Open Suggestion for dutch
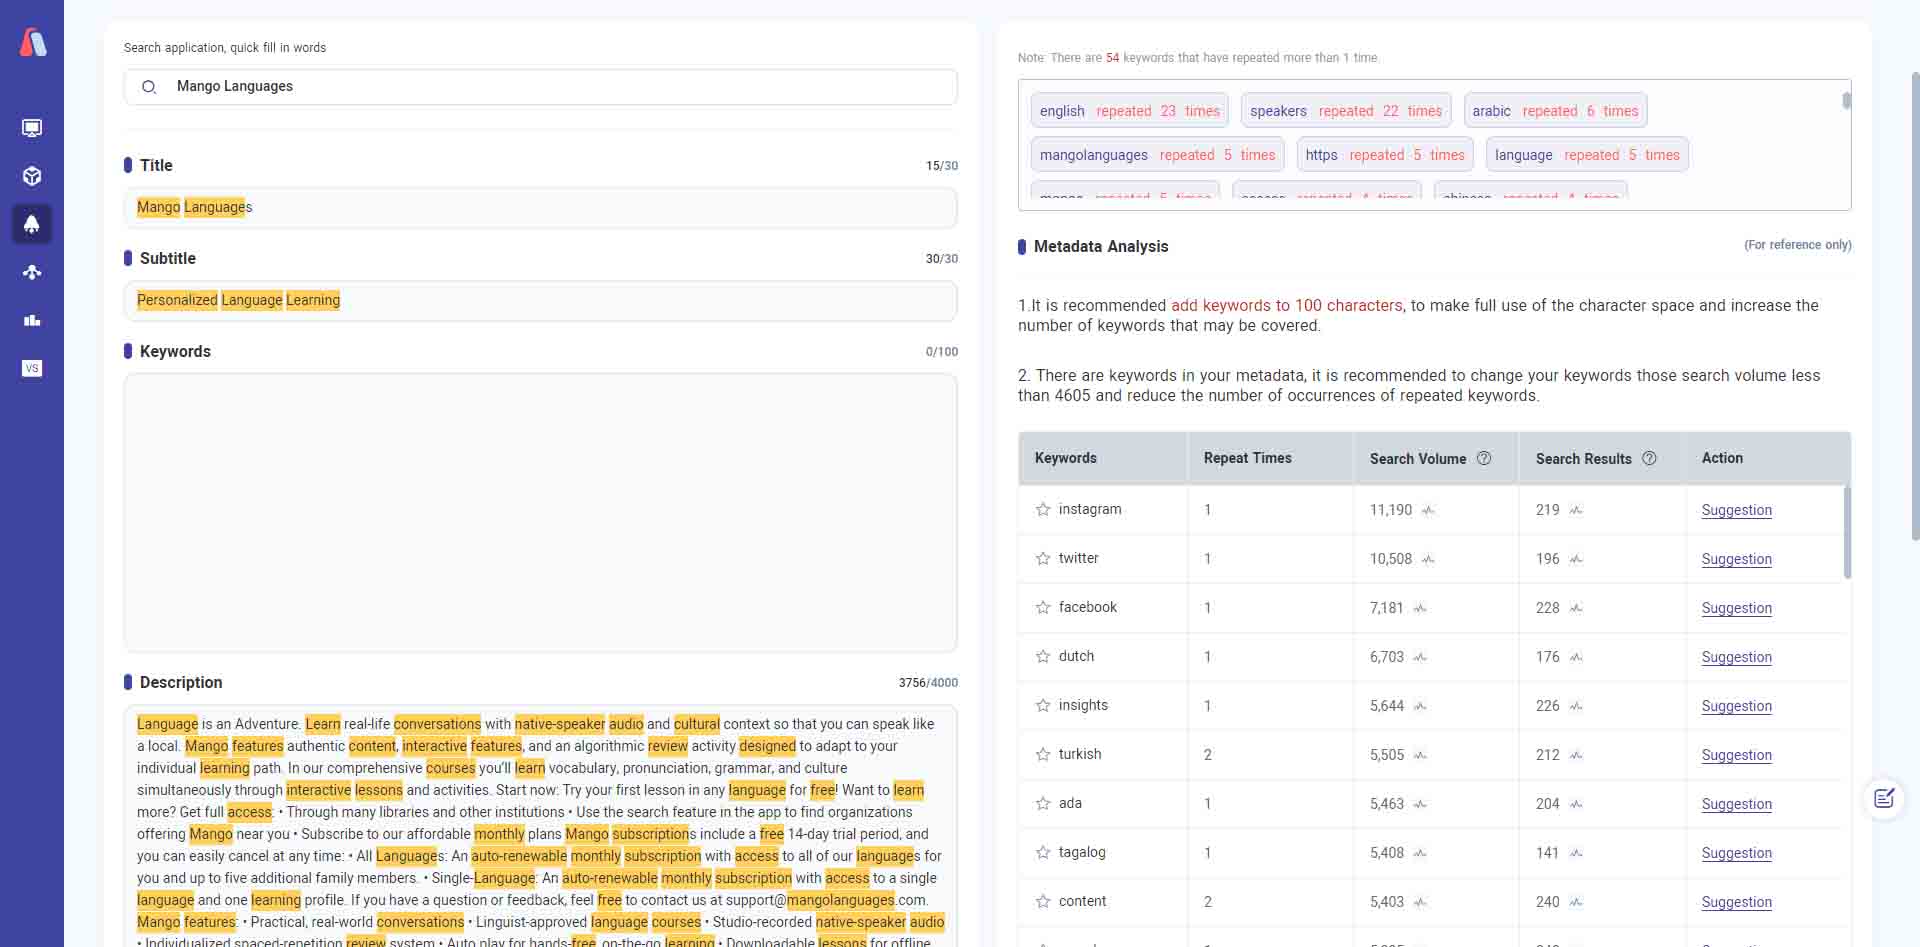This screenshot has height=947, width=1920. pyautogui.click(x=1736, y=657)
